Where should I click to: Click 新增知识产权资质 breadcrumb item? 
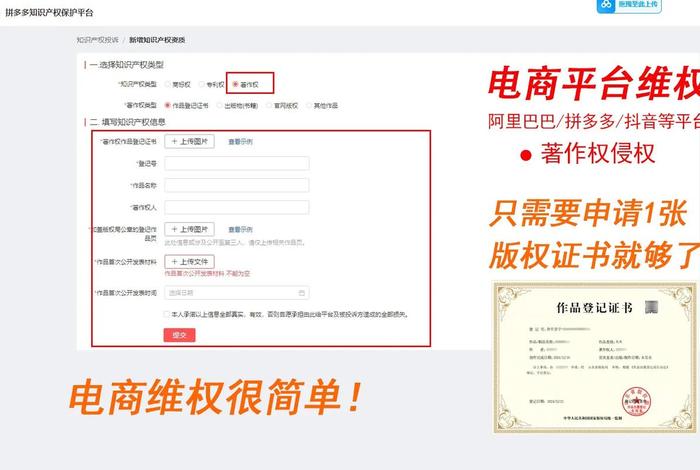click(157, 40)
